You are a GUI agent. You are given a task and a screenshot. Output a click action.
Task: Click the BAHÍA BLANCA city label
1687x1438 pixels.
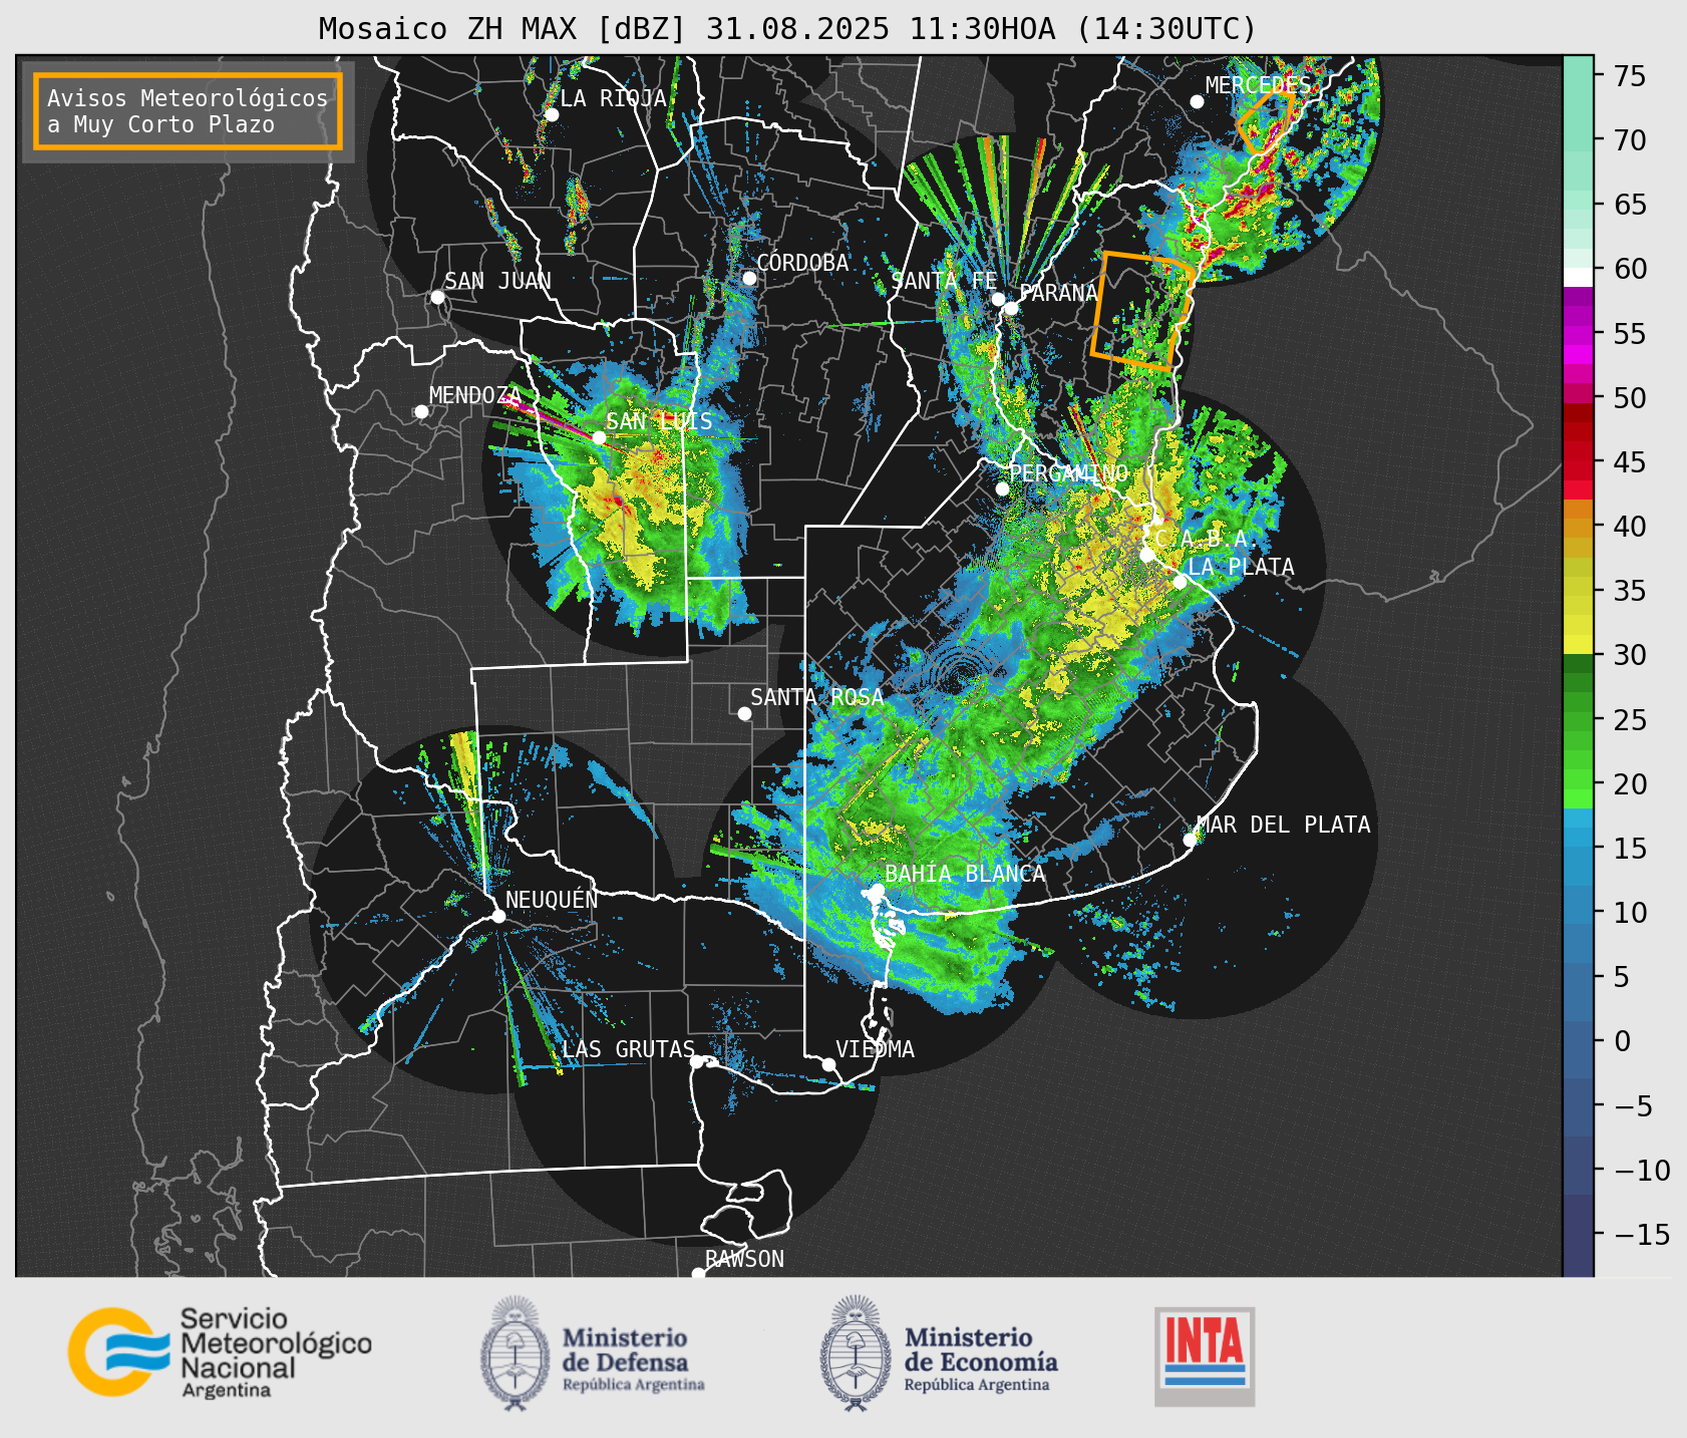965,874
